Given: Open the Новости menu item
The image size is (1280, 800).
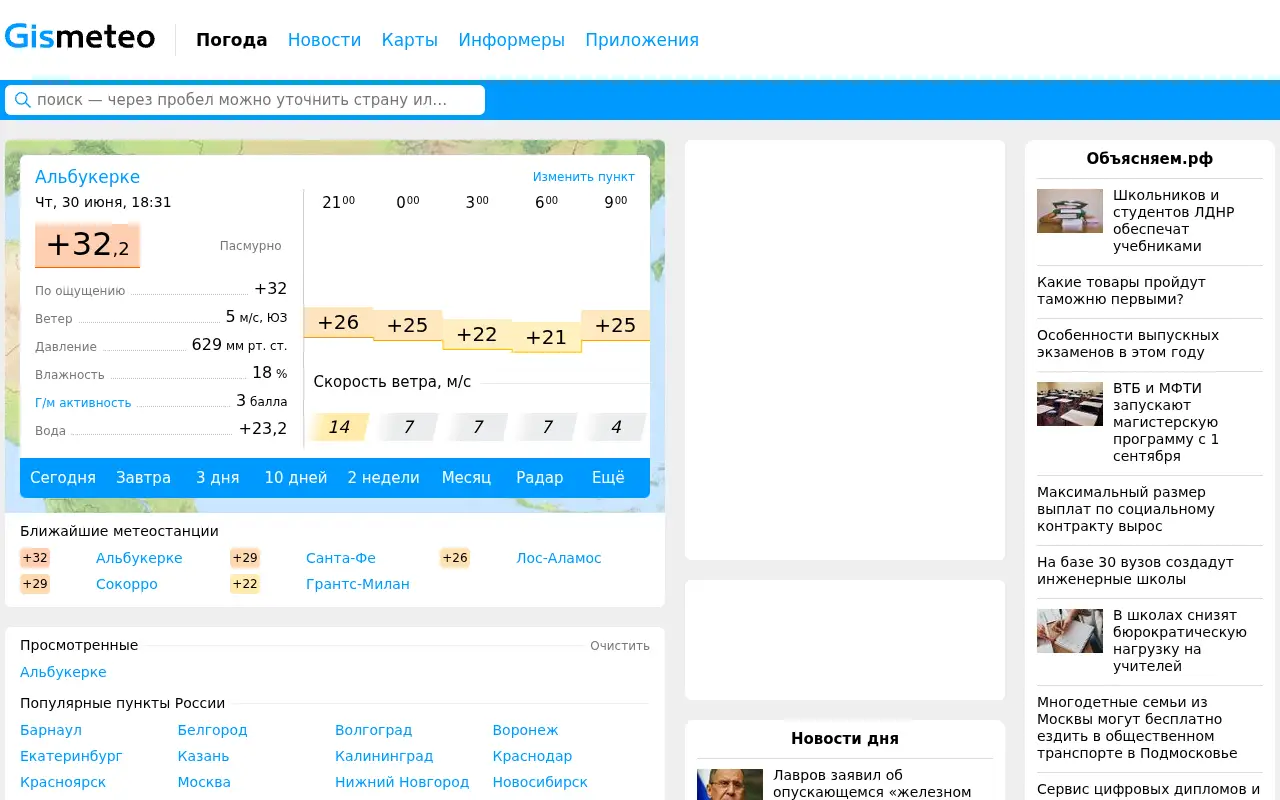Looking at the screenshot, I should [x=324, y=40].
